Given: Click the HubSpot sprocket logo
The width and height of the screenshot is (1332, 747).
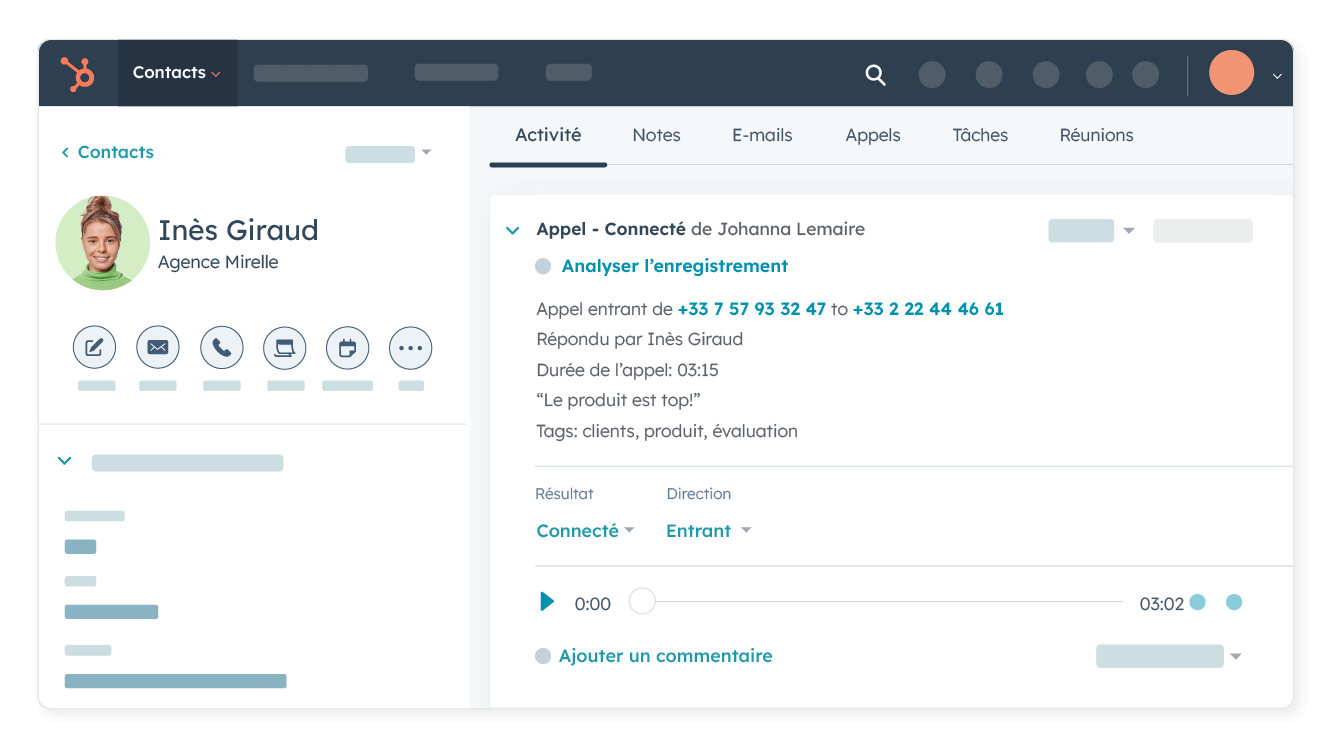Looking at the screenshot, I should (x=79, y=72).
